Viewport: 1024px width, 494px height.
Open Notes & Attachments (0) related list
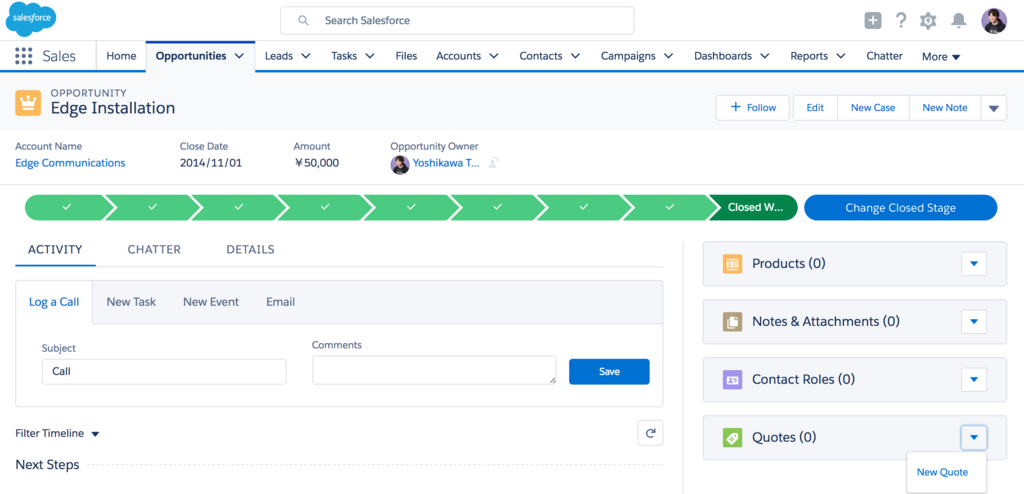(x=826, y=321)
